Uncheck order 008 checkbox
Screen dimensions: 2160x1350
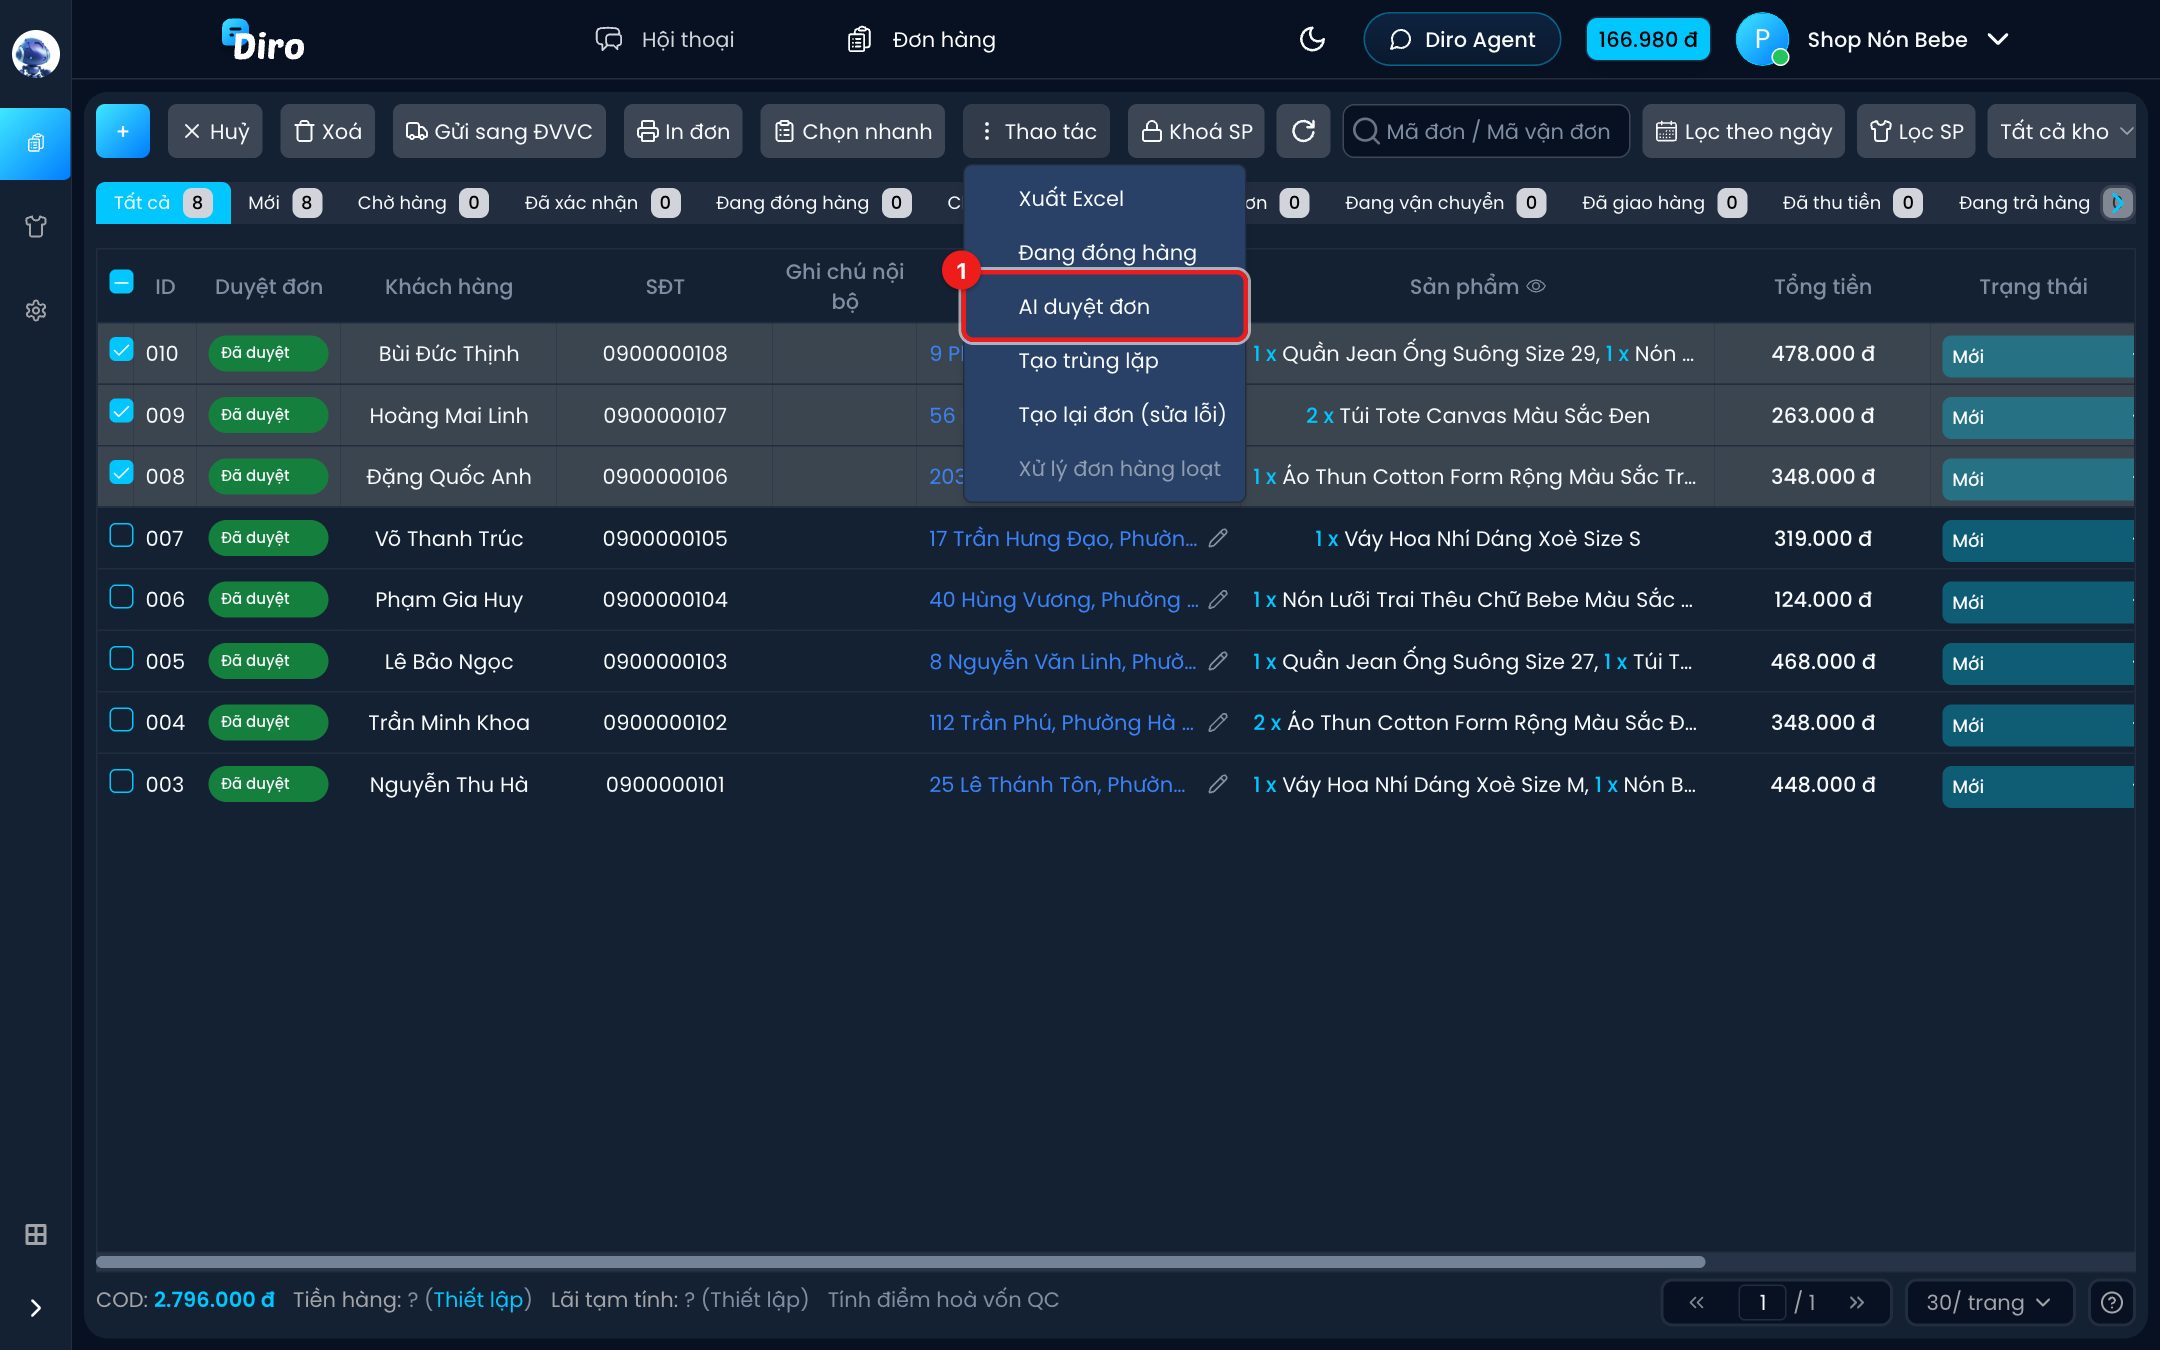(121, 473)
